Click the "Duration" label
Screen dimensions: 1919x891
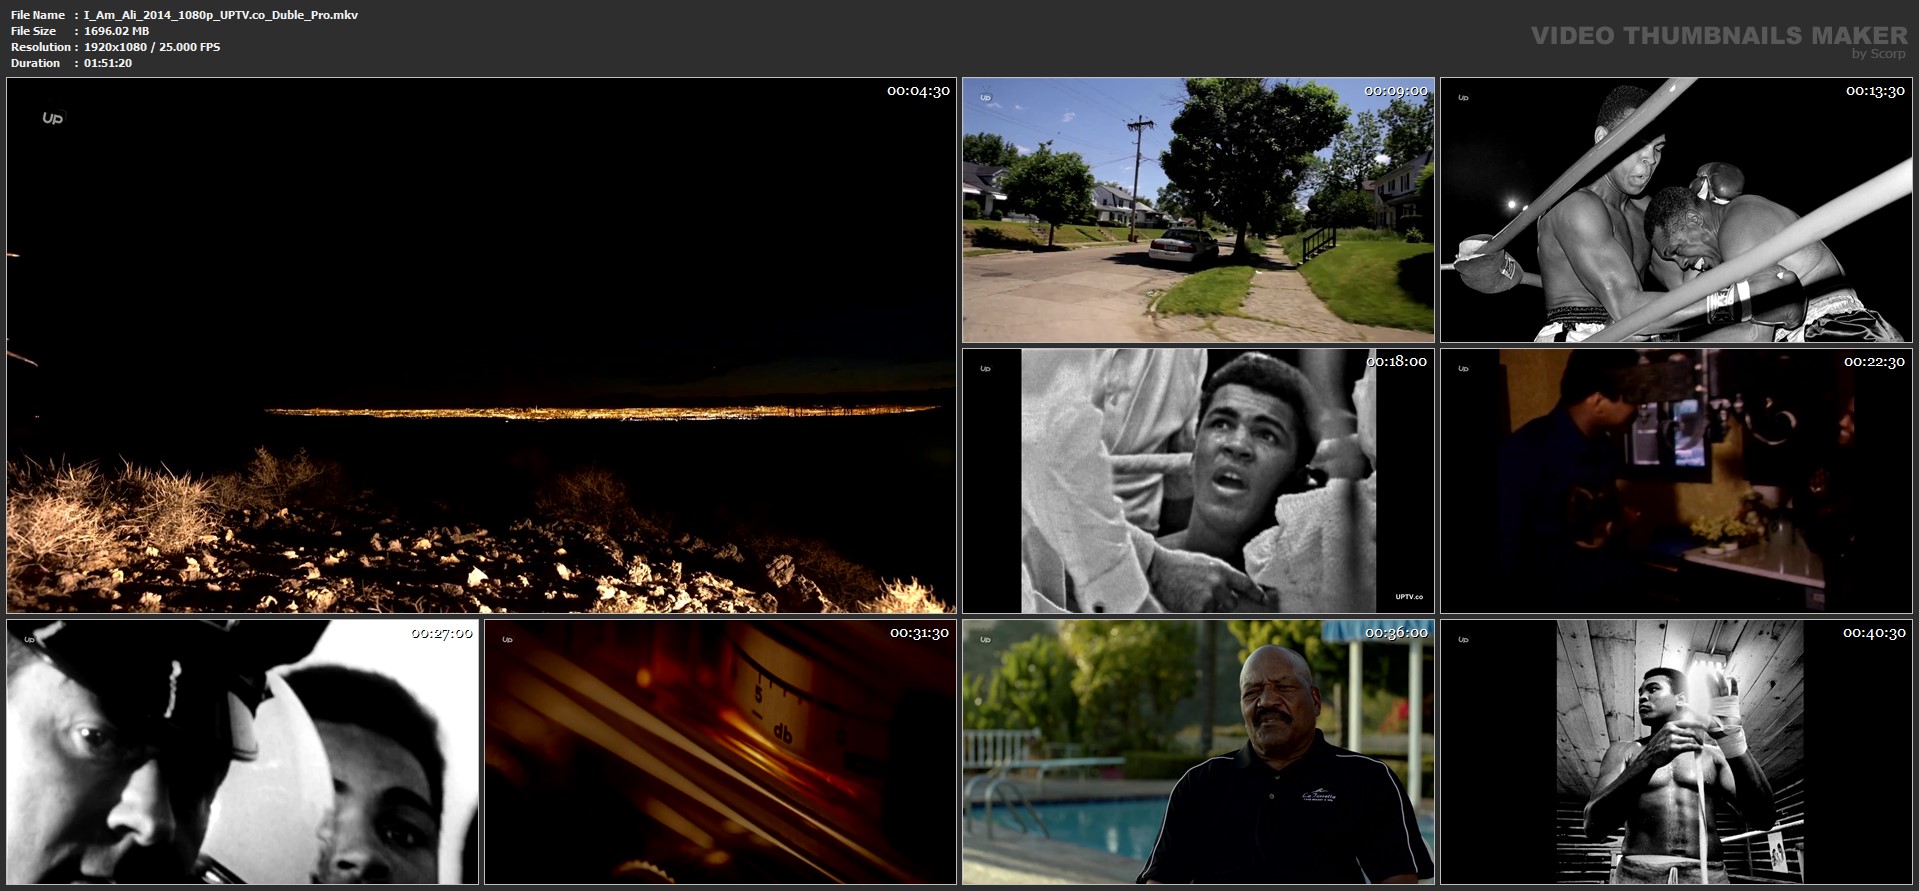tap(35, 63)
